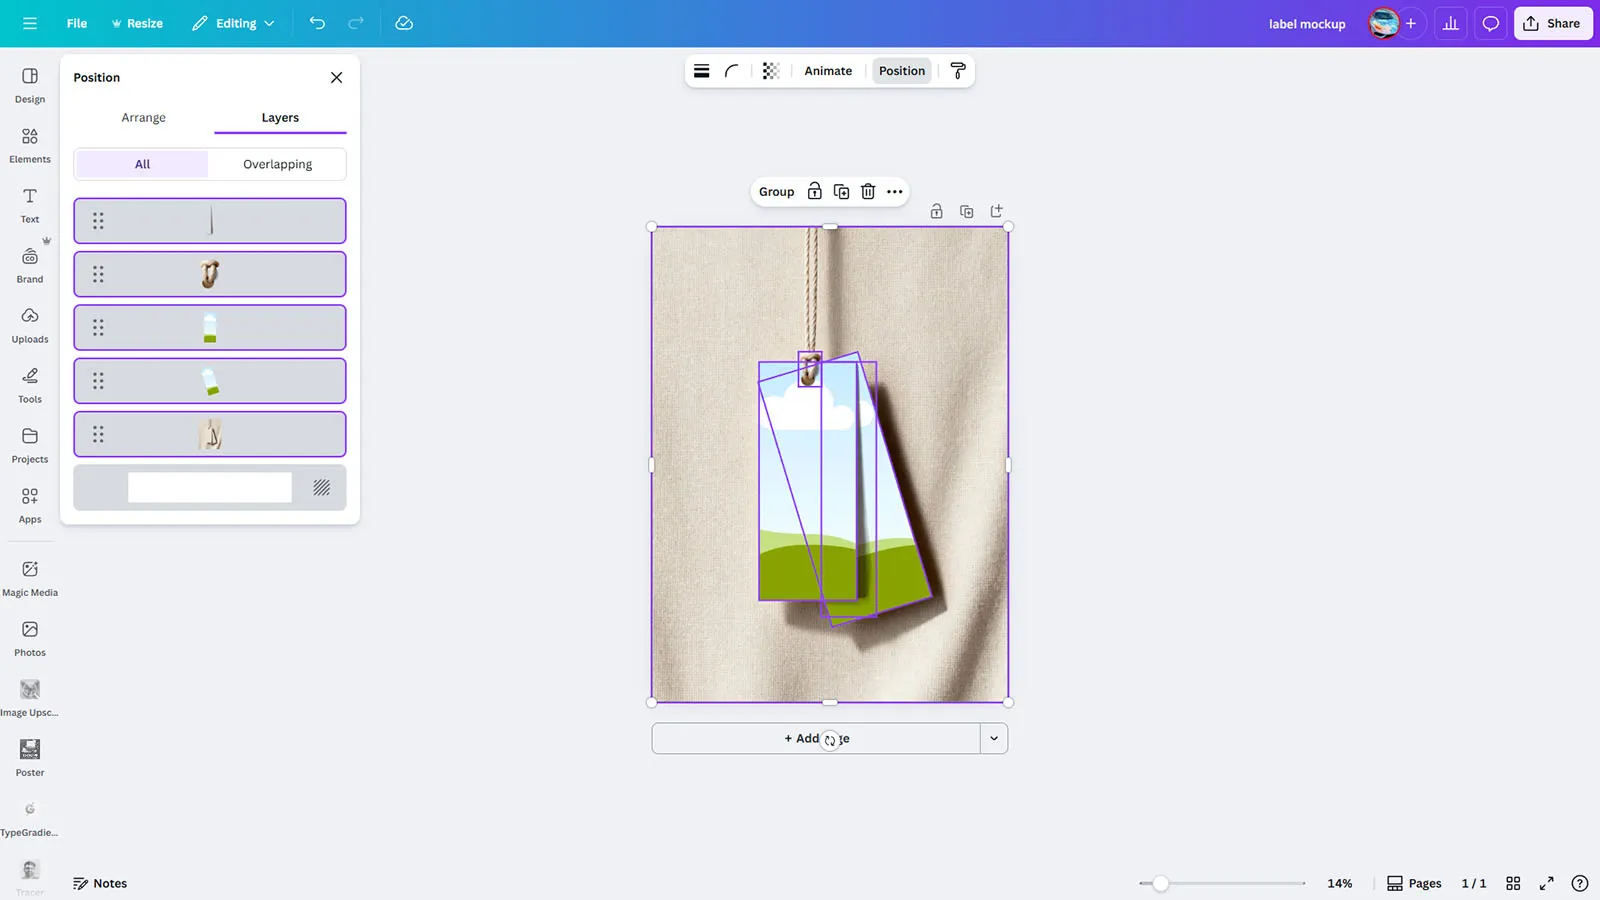Open Magic Media in the sidebar
The width and height of the screenshot is (1600, 900).
tap(30, 578)
